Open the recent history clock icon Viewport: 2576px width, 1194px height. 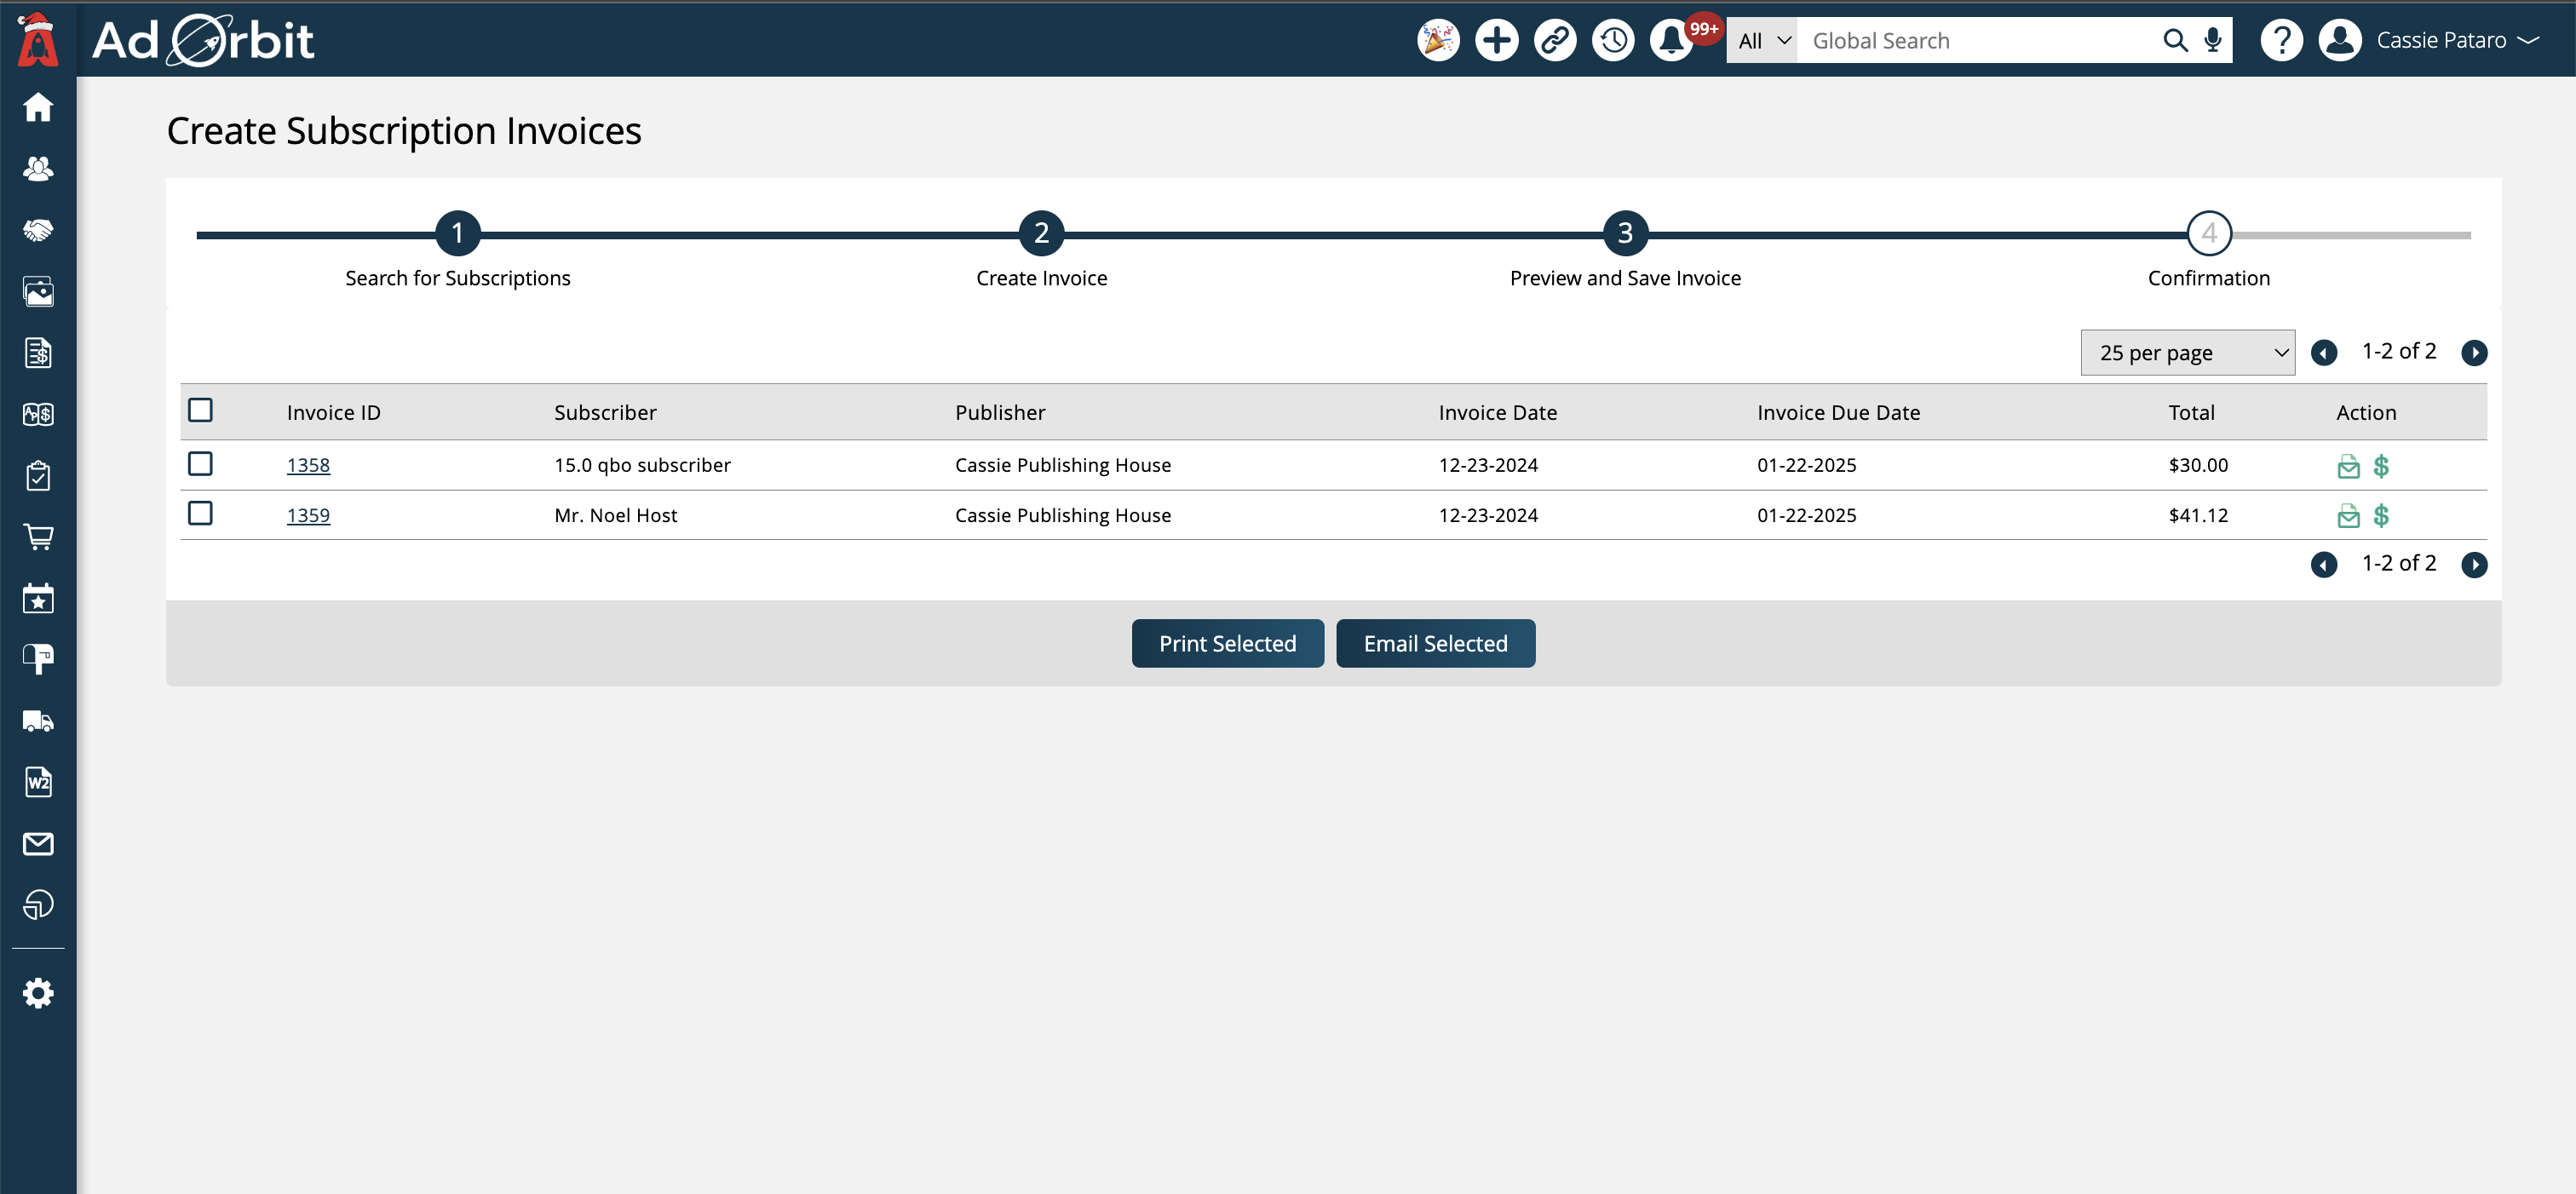coord(1612,41)
